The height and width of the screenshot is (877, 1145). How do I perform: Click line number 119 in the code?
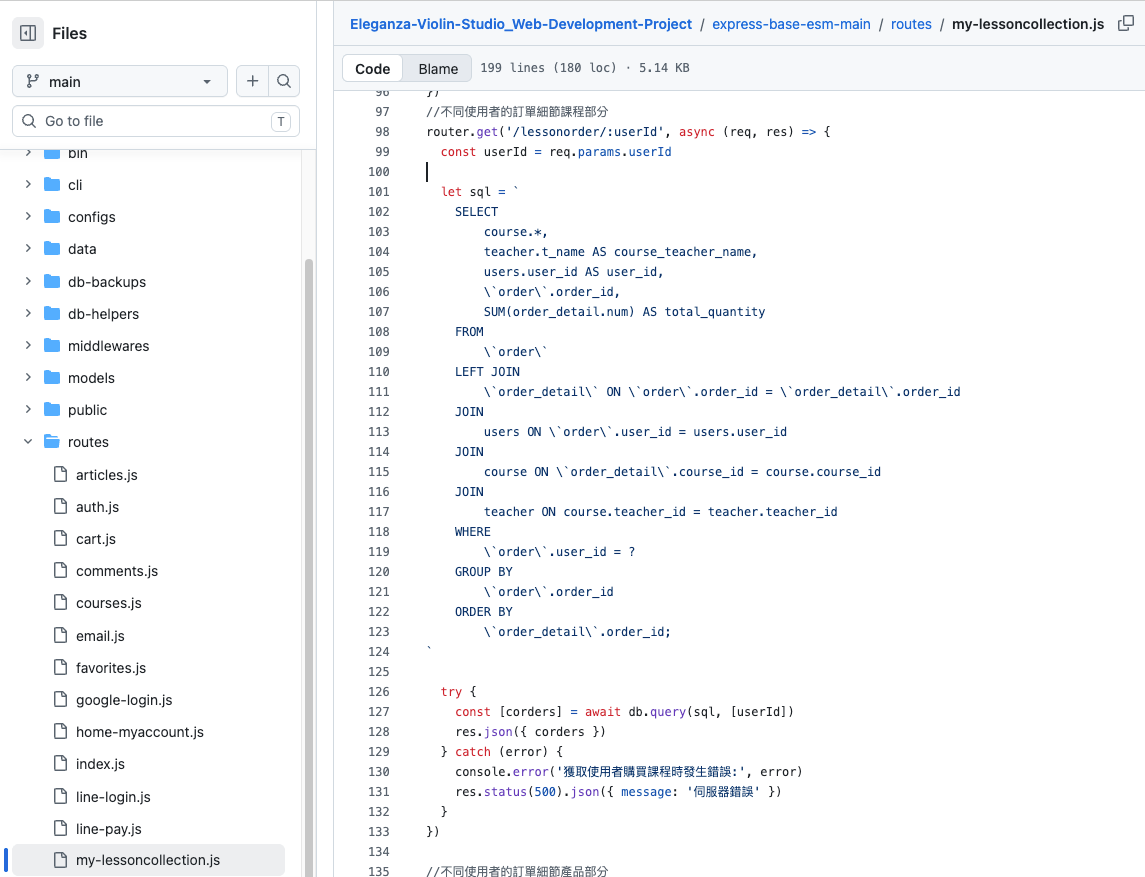tap(379, 552)
